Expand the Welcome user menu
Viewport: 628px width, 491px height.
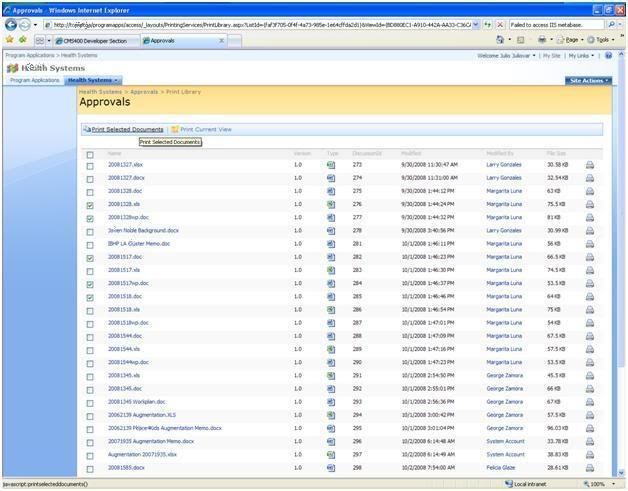click(506, 56)
